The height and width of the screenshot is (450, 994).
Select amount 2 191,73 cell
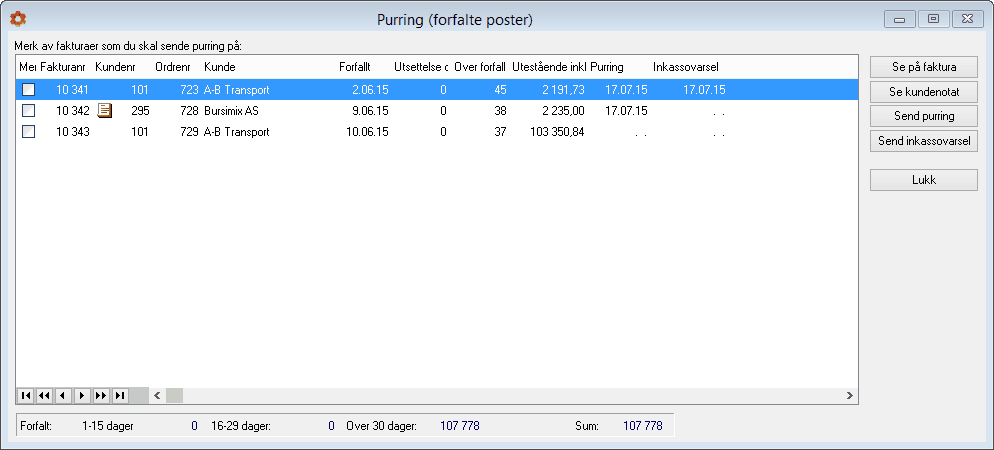pos(563,90)
